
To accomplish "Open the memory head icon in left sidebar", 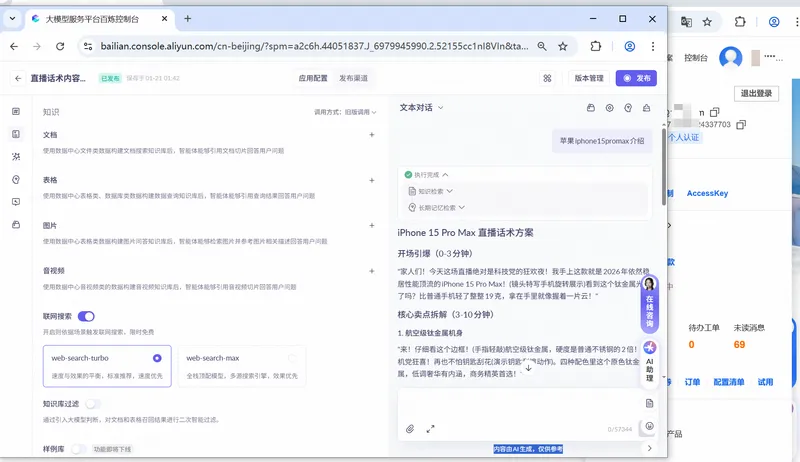I will coord(16,179).
